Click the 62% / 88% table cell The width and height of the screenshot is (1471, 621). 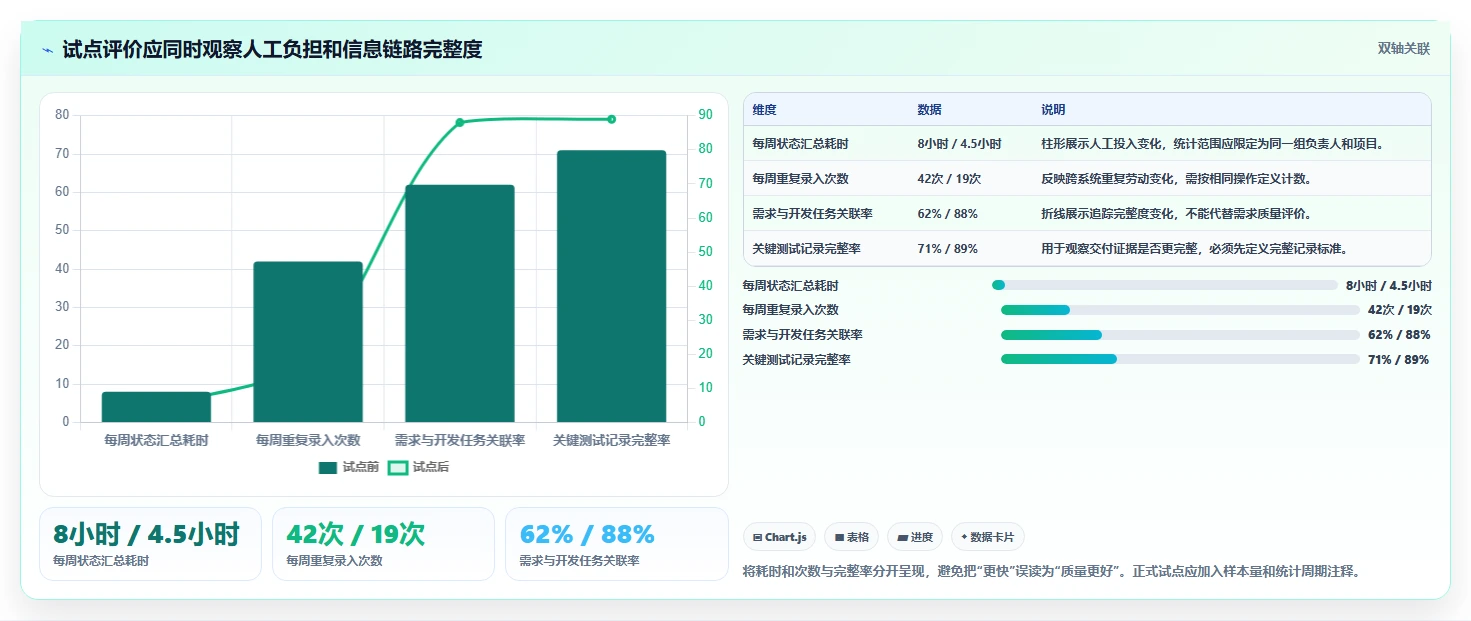click(x=947, y=214)
